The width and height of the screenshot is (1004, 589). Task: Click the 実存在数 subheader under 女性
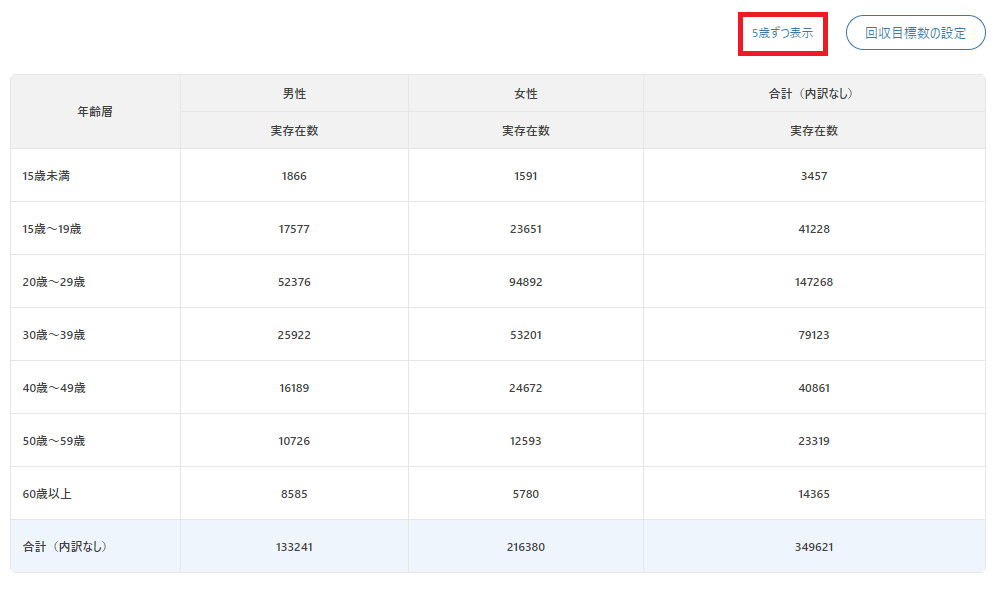click(x=526, y=131)
